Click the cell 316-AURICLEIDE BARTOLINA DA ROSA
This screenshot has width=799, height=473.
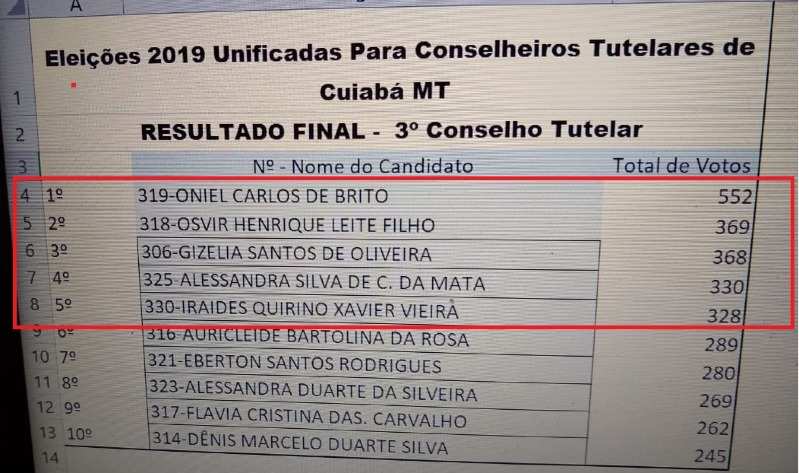click(369, 337)
